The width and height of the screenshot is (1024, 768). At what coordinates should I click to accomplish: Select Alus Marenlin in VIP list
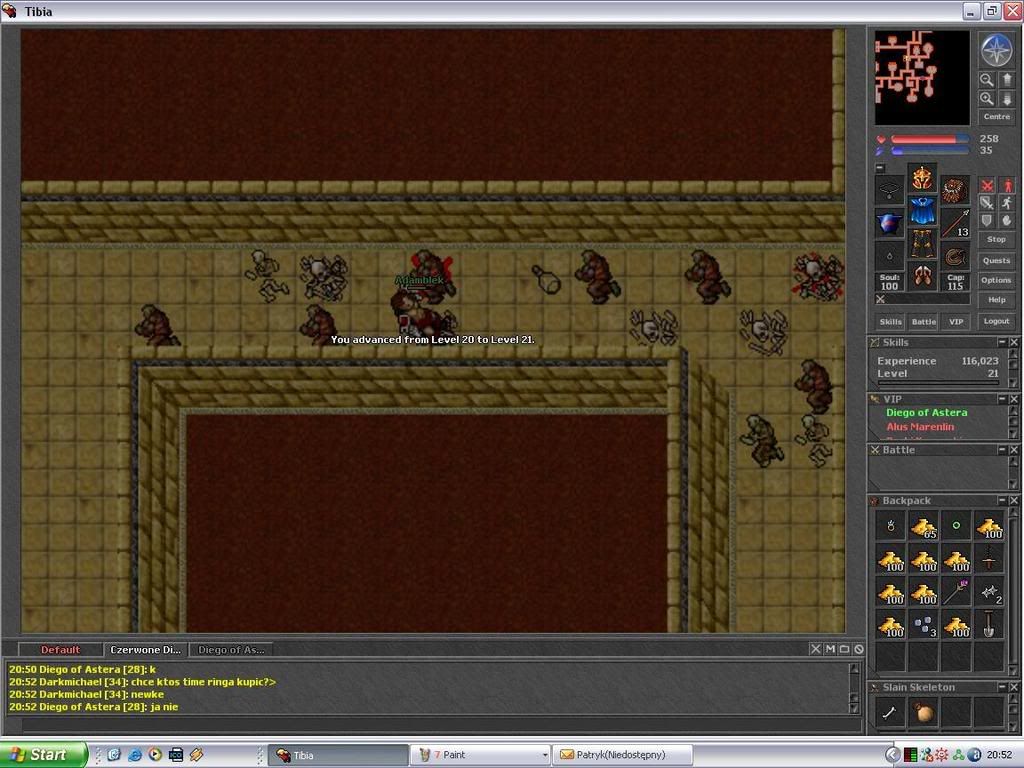click(x=920, y=427)
